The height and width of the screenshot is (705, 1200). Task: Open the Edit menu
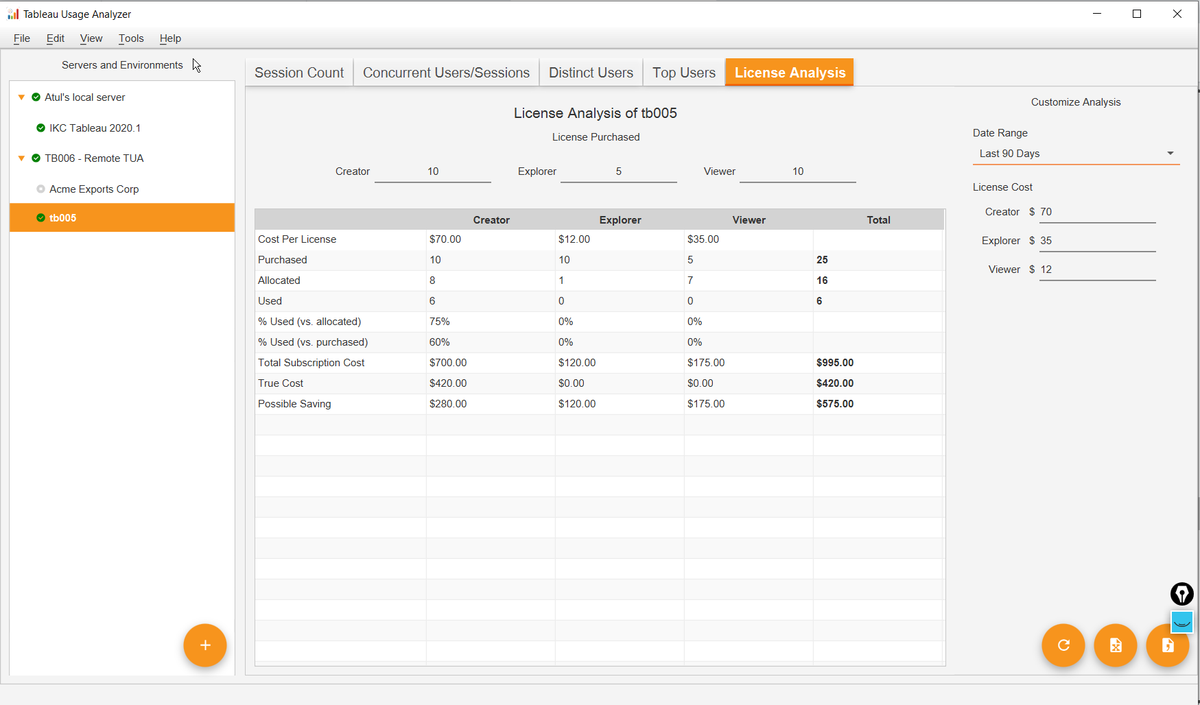(x=55, y=38)
